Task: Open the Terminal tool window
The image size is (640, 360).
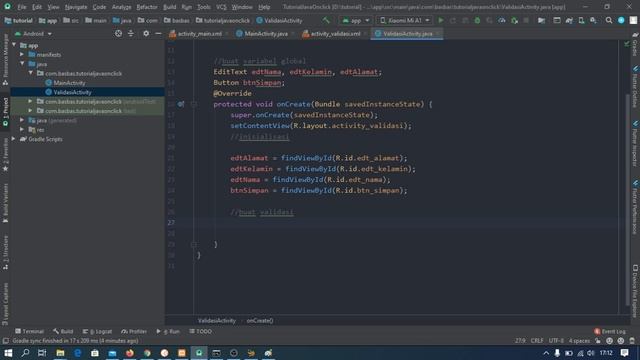Action: point(29,331)
